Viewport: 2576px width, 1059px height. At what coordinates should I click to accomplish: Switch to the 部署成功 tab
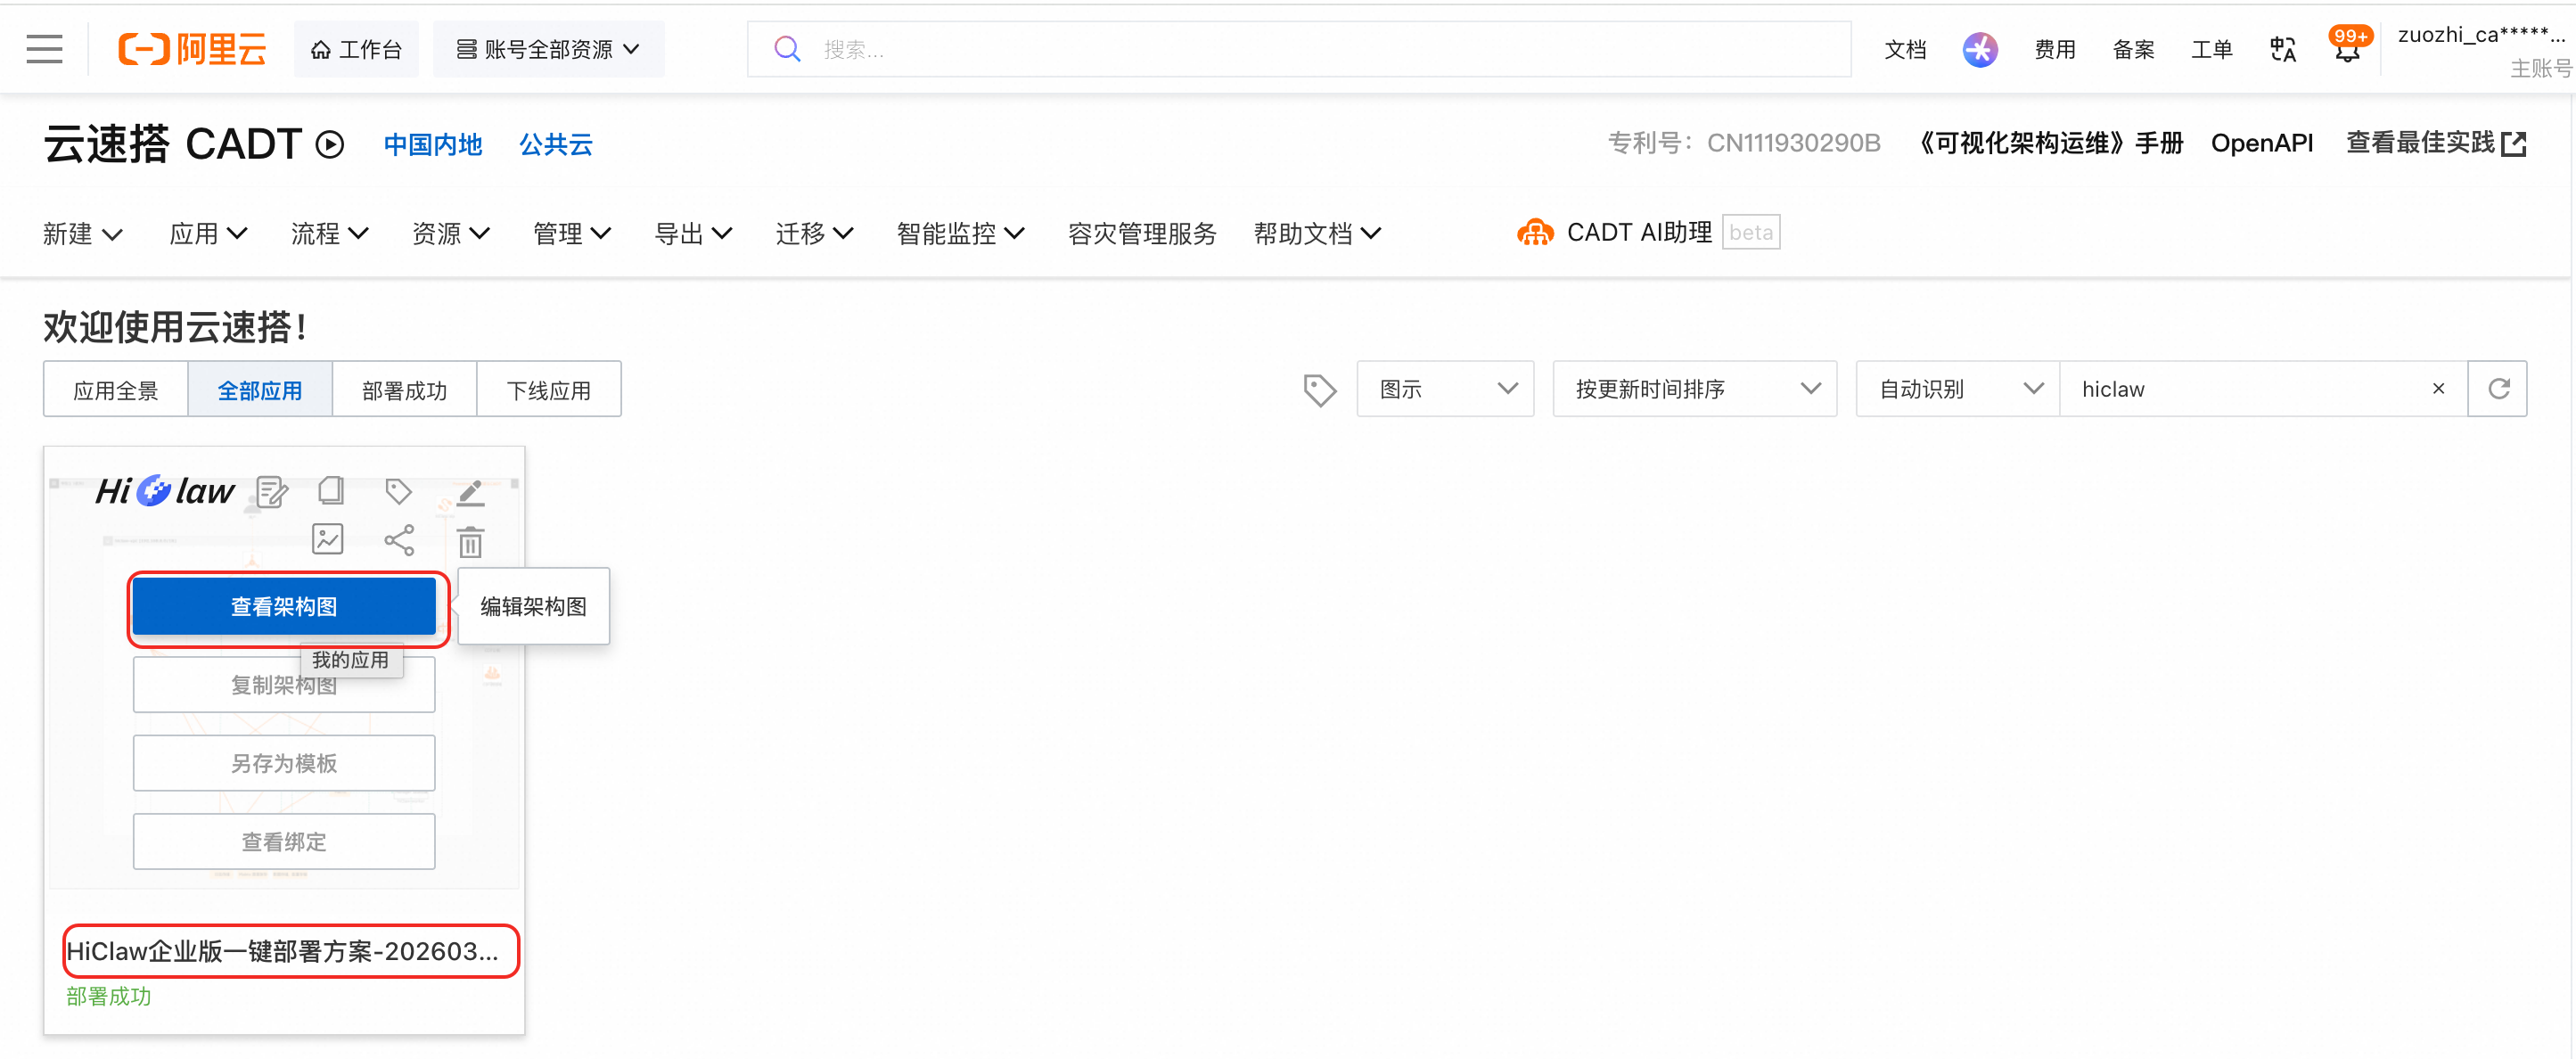coord(405,390)
